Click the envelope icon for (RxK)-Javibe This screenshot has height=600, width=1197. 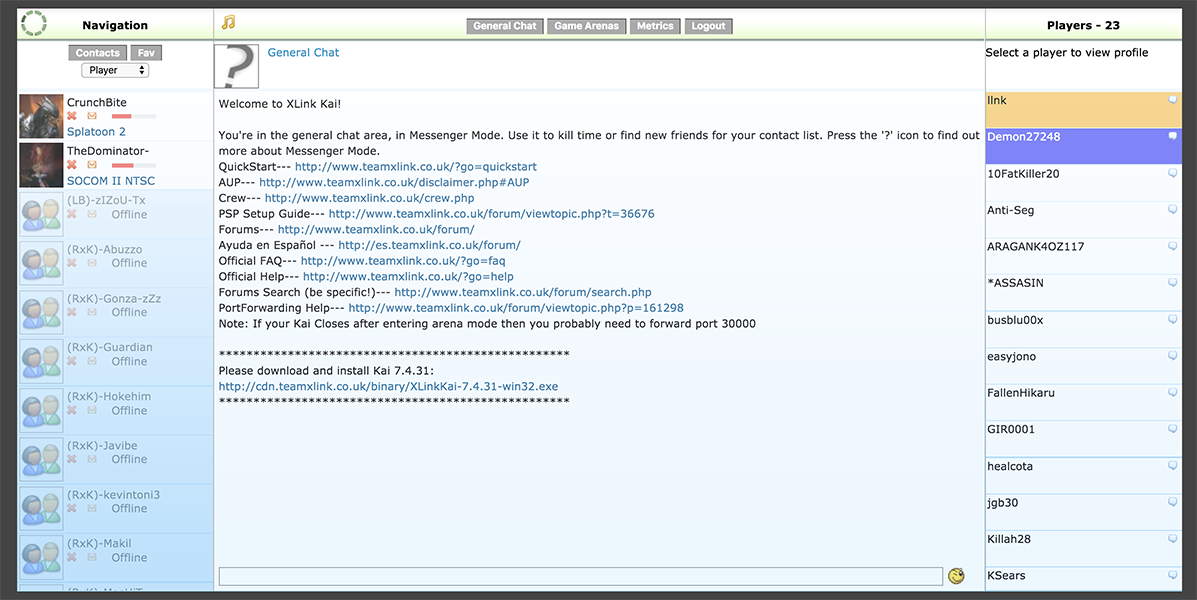point(92,460)
